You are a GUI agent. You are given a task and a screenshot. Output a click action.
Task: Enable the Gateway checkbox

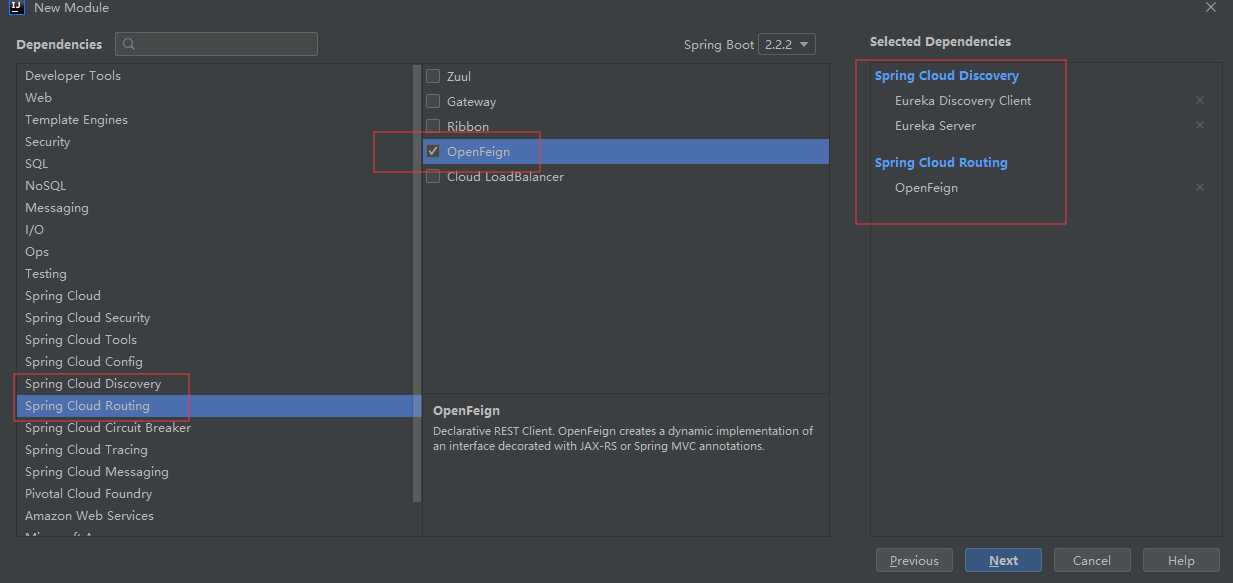(433, 101)
